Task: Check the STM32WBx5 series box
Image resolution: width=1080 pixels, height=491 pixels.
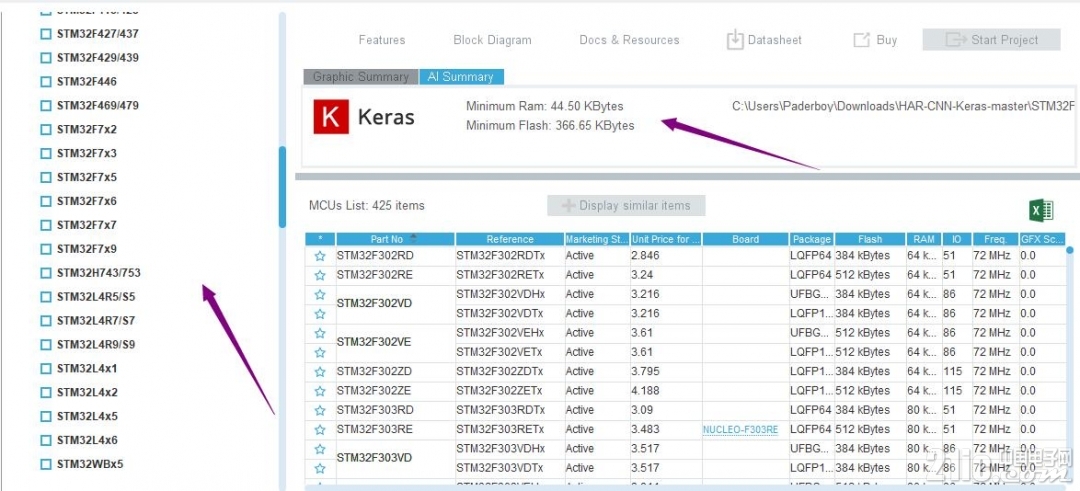Action: click(x=45, y=464)
